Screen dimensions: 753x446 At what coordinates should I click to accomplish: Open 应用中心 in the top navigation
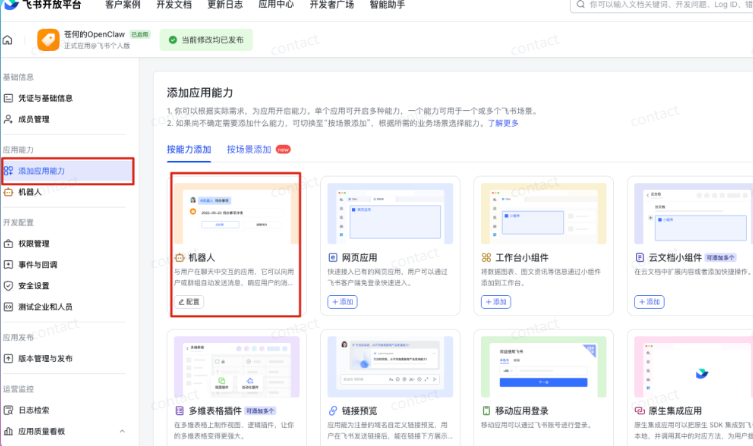277,5
